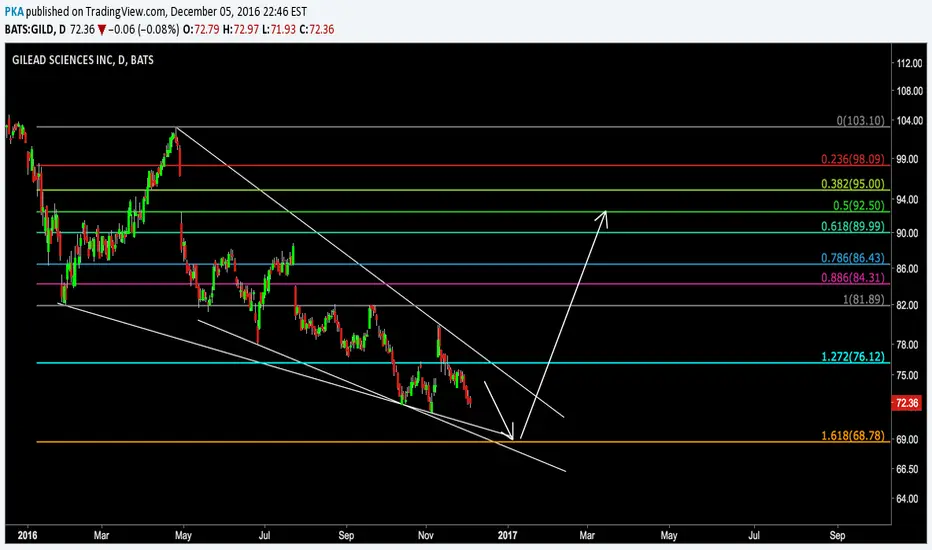Image resolution: width=932 pixels, height=550 pixels.
Task: Click the 90.00 price axis label
Action: 908,233
